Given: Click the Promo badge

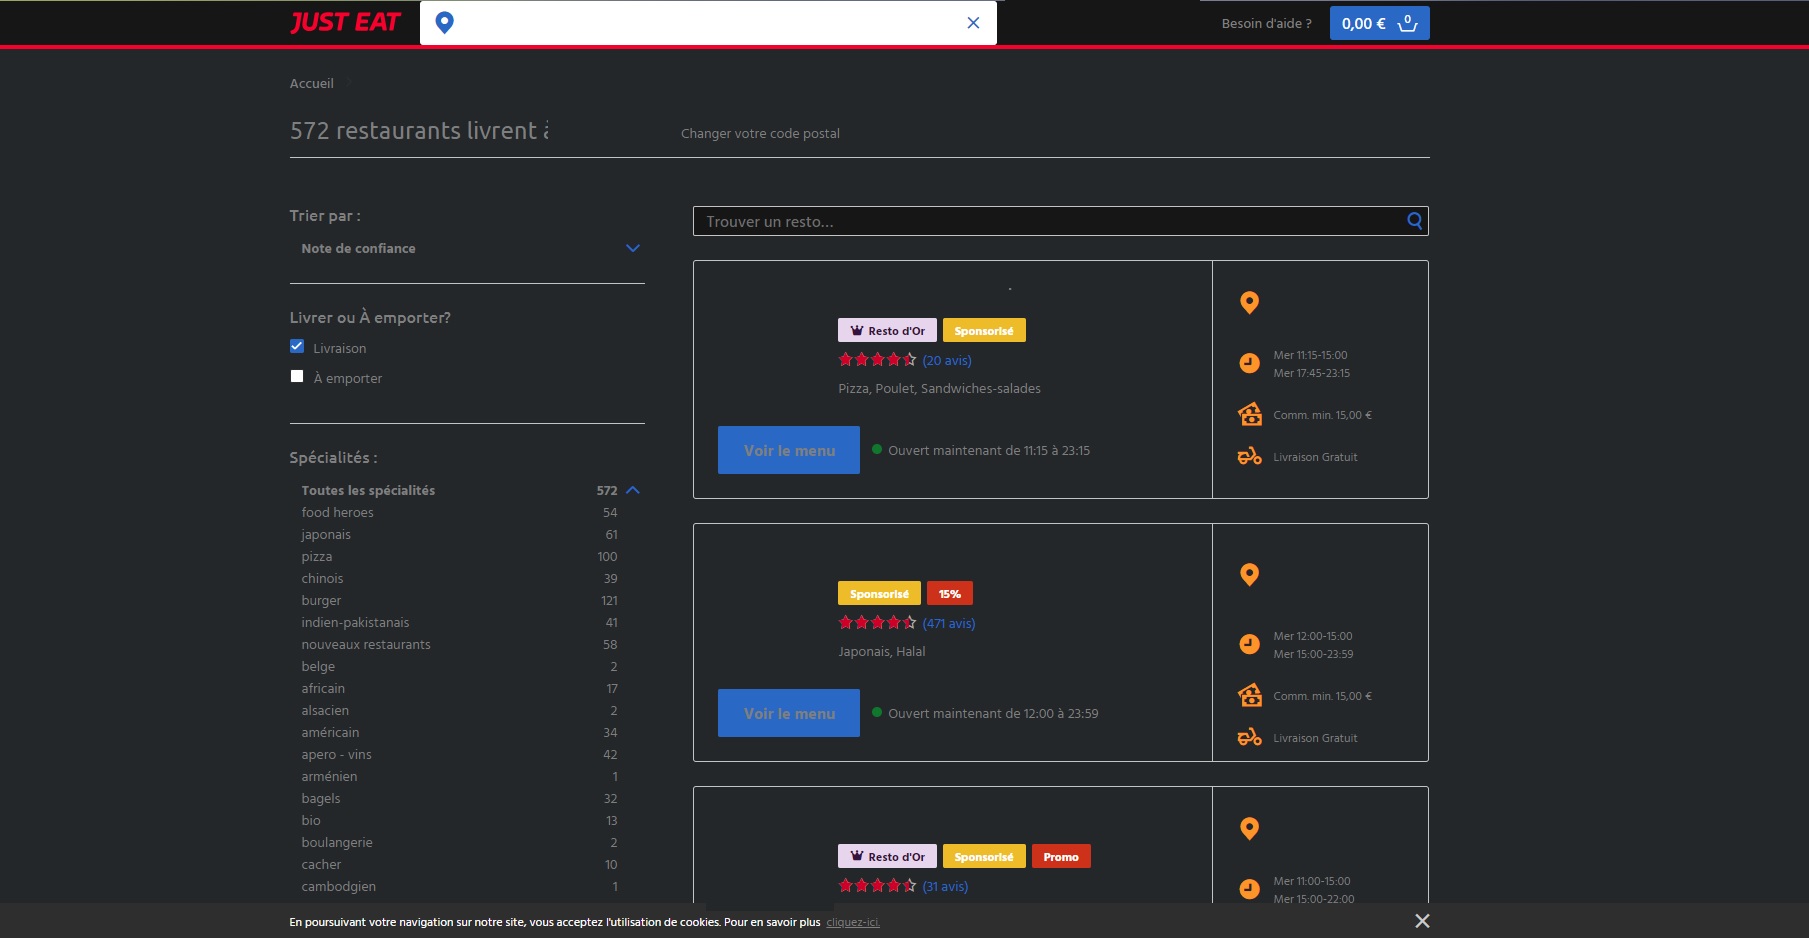Looking at the screenshot, I should (x=1061, y=856).
